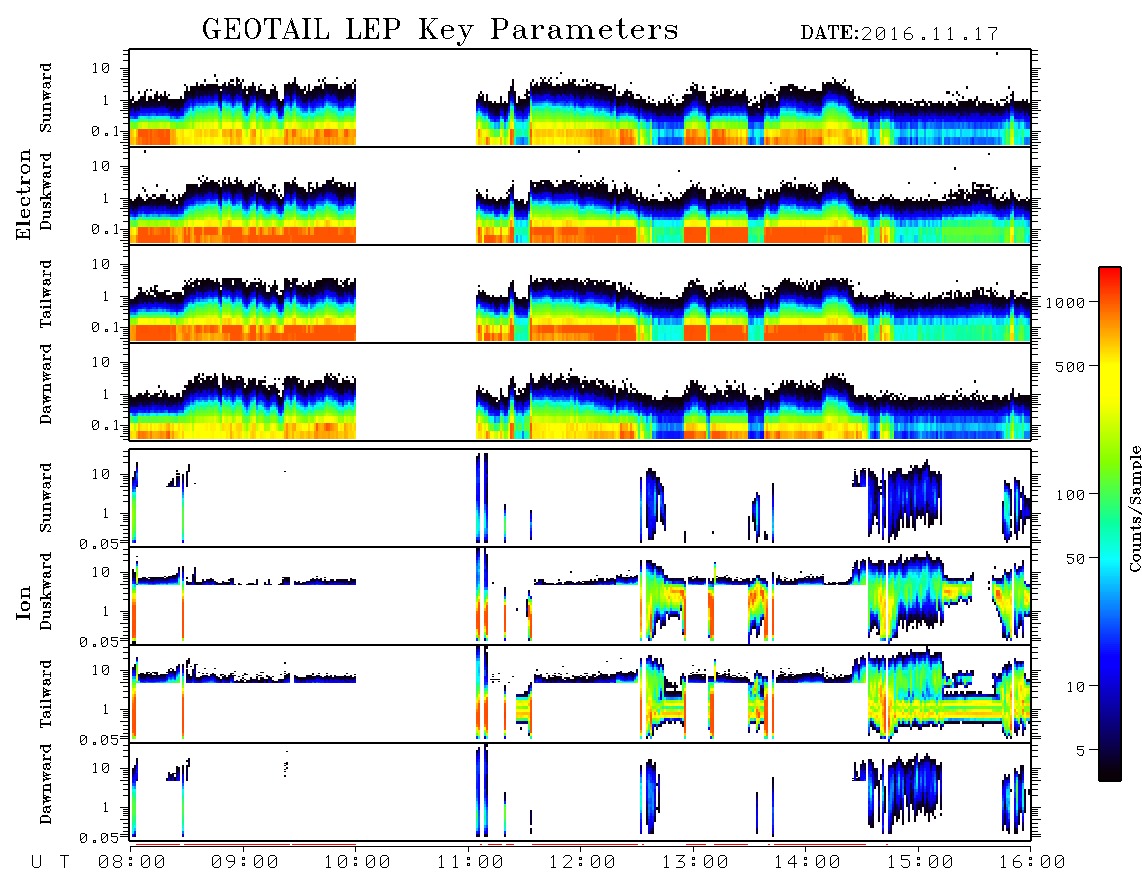The image size is (1142, 880).
Task: Click the '50' color scale value
Action: click(1075, 559)
